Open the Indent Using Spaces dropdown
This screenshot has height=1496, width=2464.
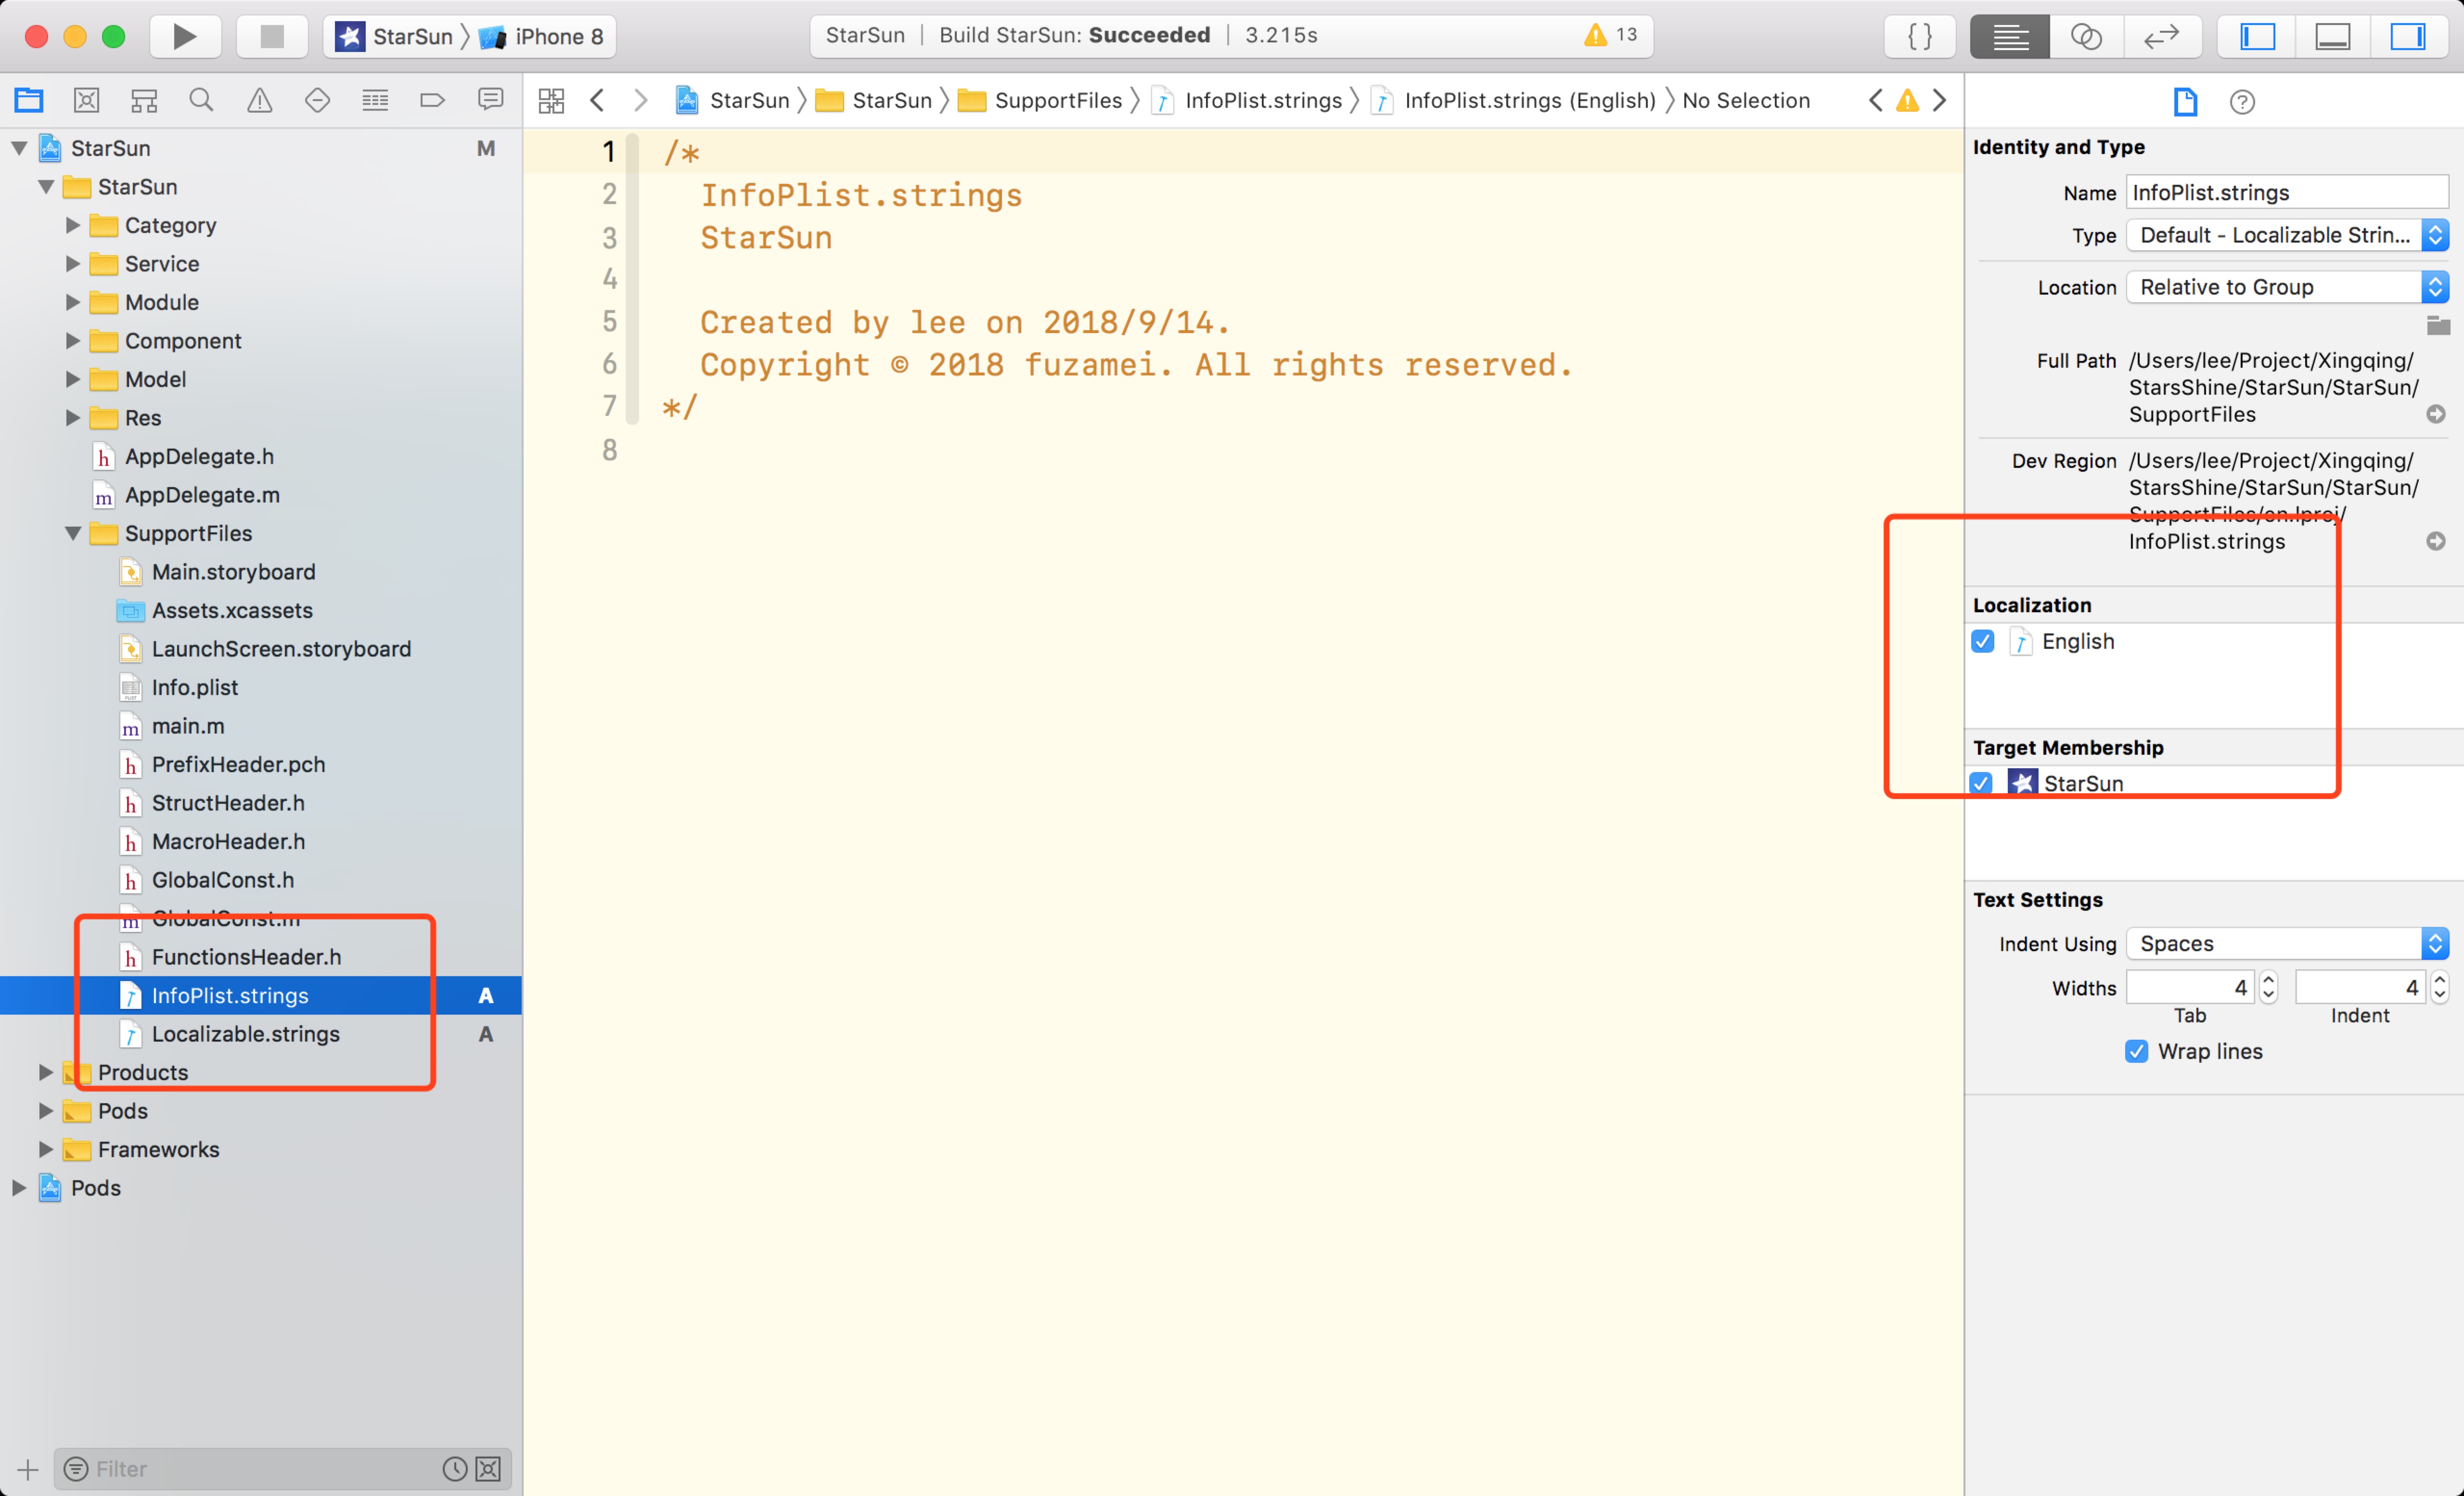[2286, 943]
